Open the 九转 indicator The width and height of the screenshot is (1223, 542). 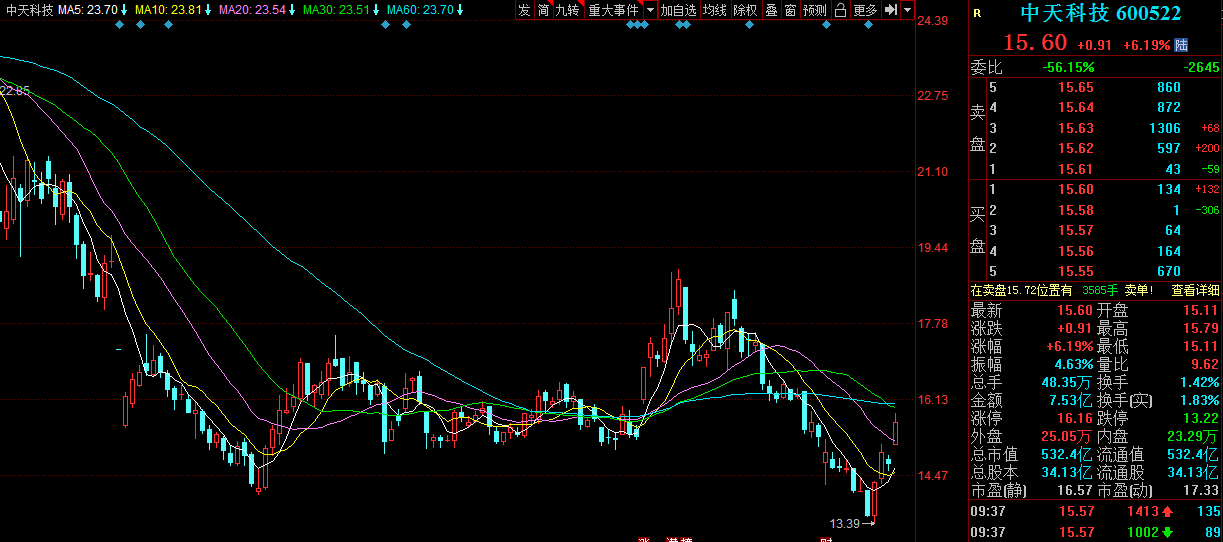click(x=567, y=10)
